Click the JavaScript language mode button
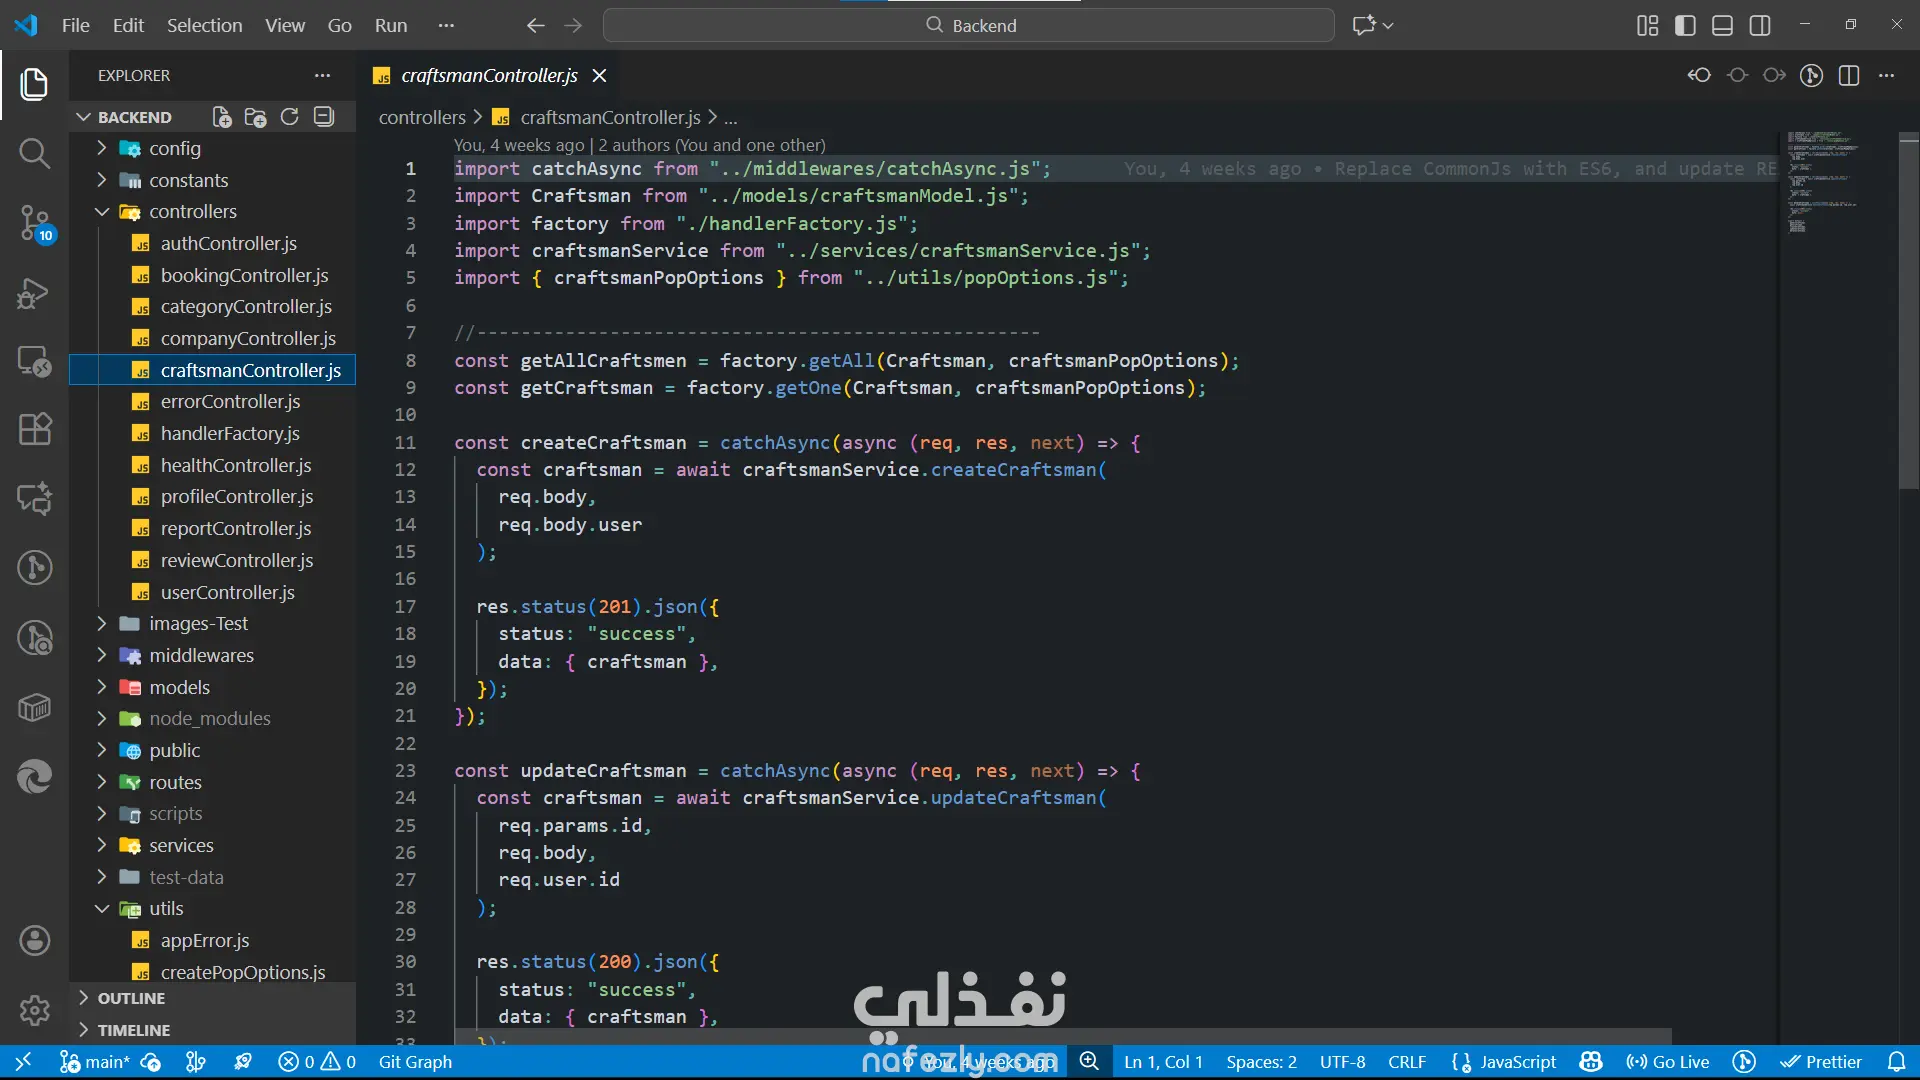Image resolution: width=1920 pixels, height=1080 pixels. click(x=1517, y=1062)
